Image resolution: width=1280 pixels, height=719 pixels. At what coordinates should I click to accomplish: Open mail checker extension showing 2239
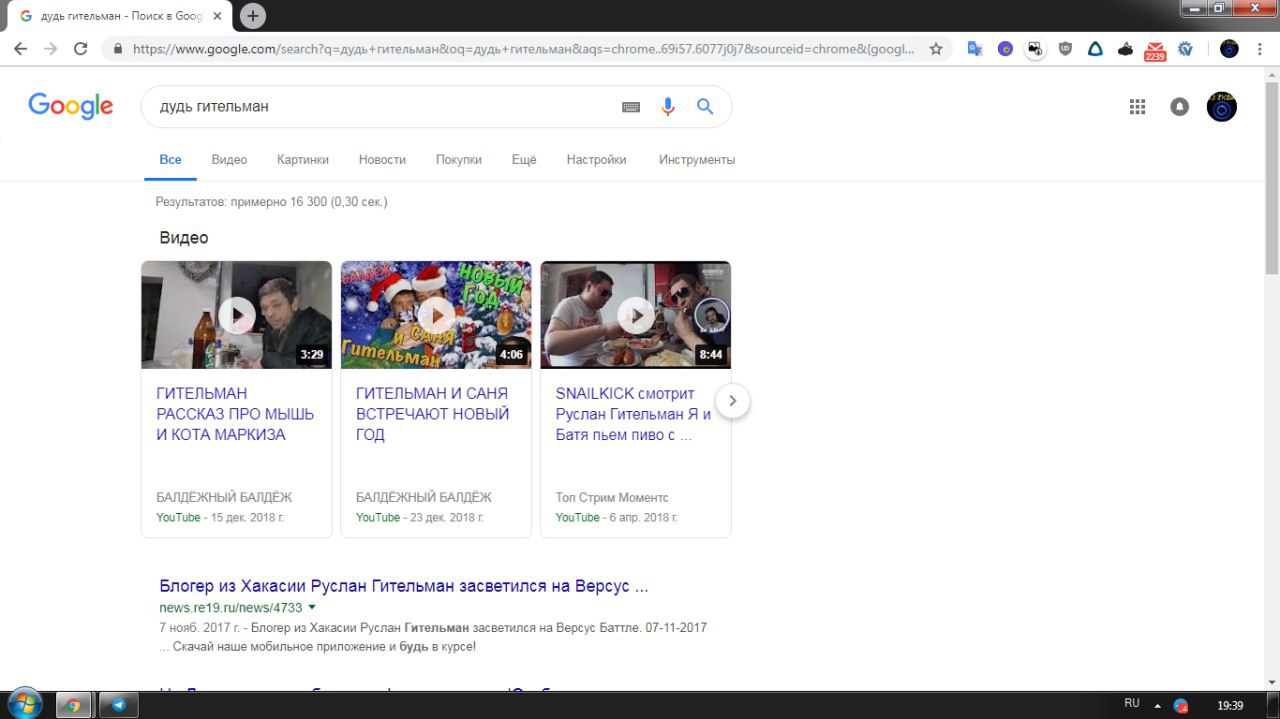1155,50
